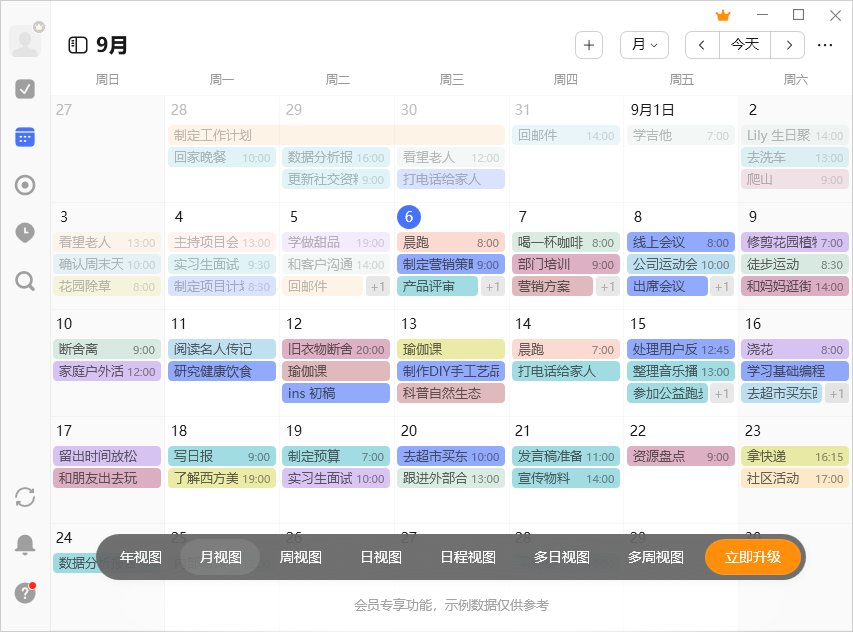Expand +1 more events on day 5

click(x=378, y=287)
